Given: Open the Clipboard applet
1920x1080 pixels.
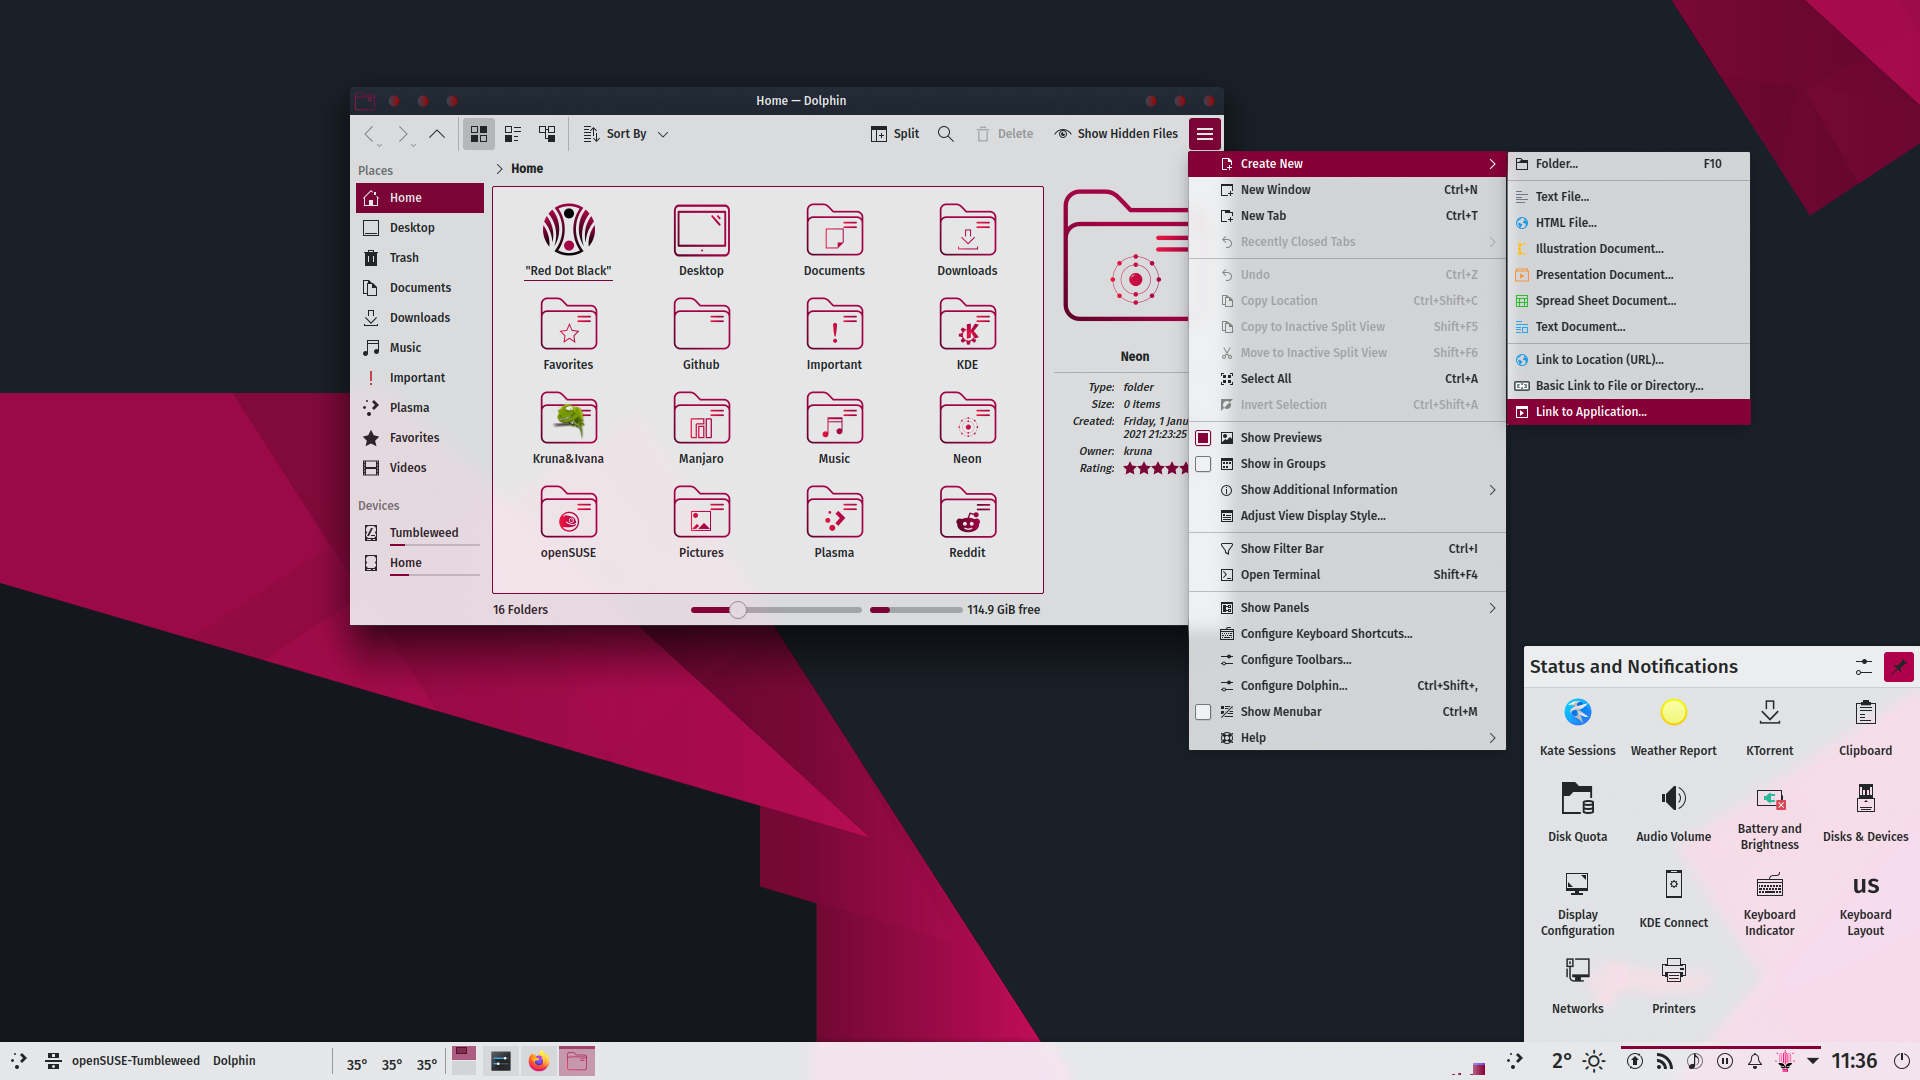Looking at the screenshot, I should point(1866,727).
